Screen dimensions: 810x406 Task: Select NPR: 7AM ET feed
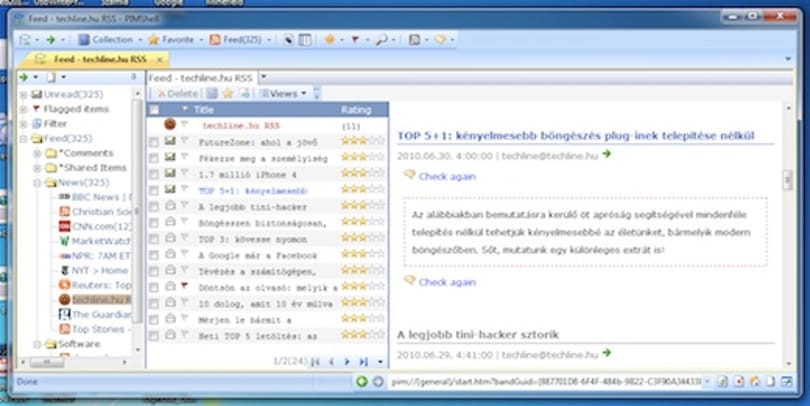point(96,256)
